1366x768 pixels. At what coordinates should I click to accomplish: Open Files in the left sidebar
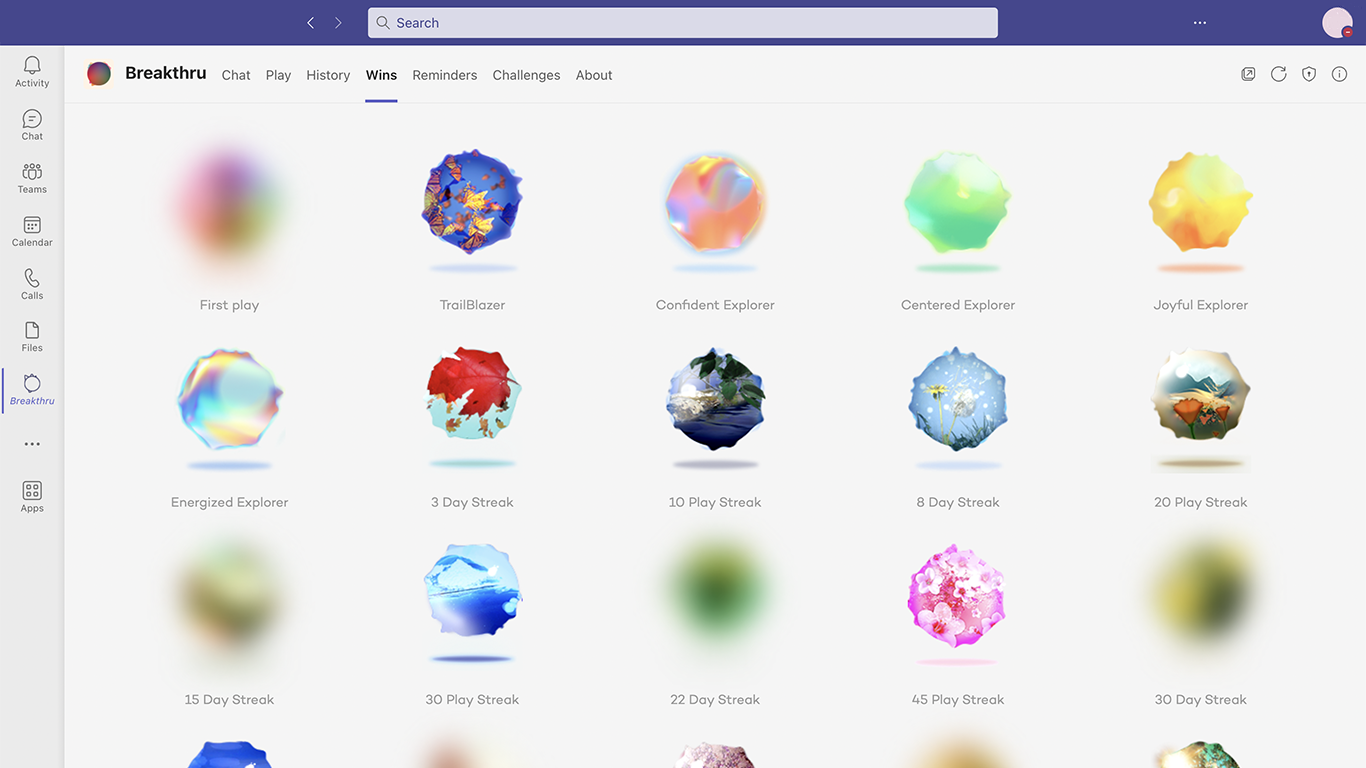click(32, 337)
